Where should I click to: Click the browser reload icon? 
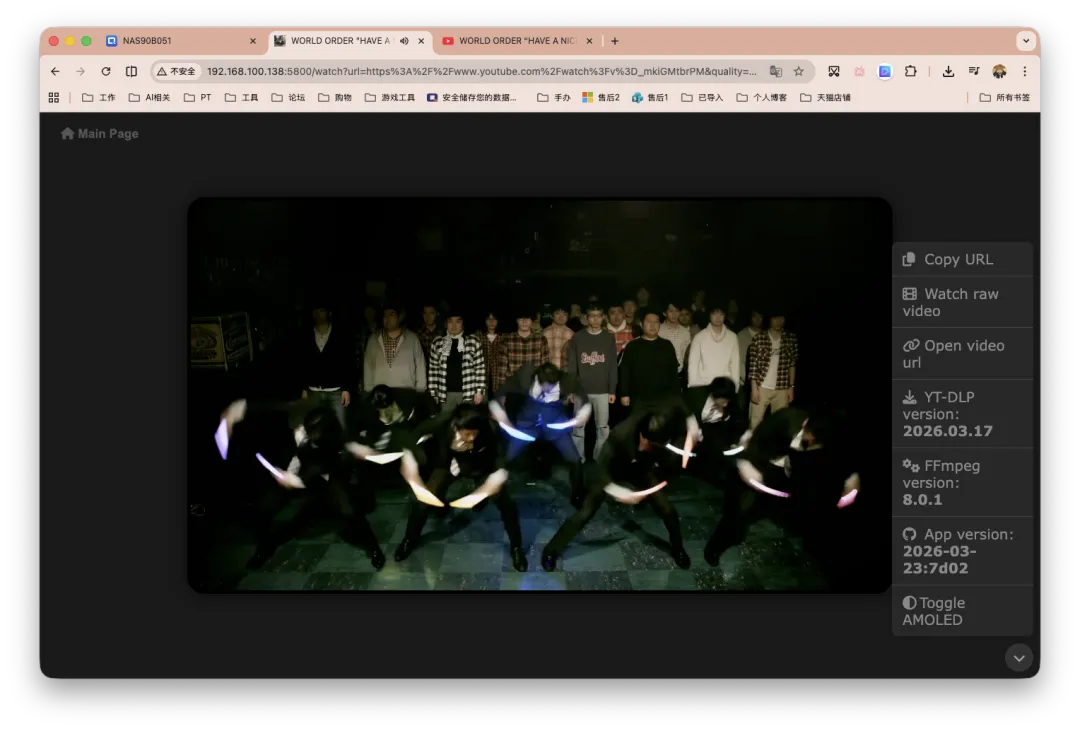pos(105,71)
